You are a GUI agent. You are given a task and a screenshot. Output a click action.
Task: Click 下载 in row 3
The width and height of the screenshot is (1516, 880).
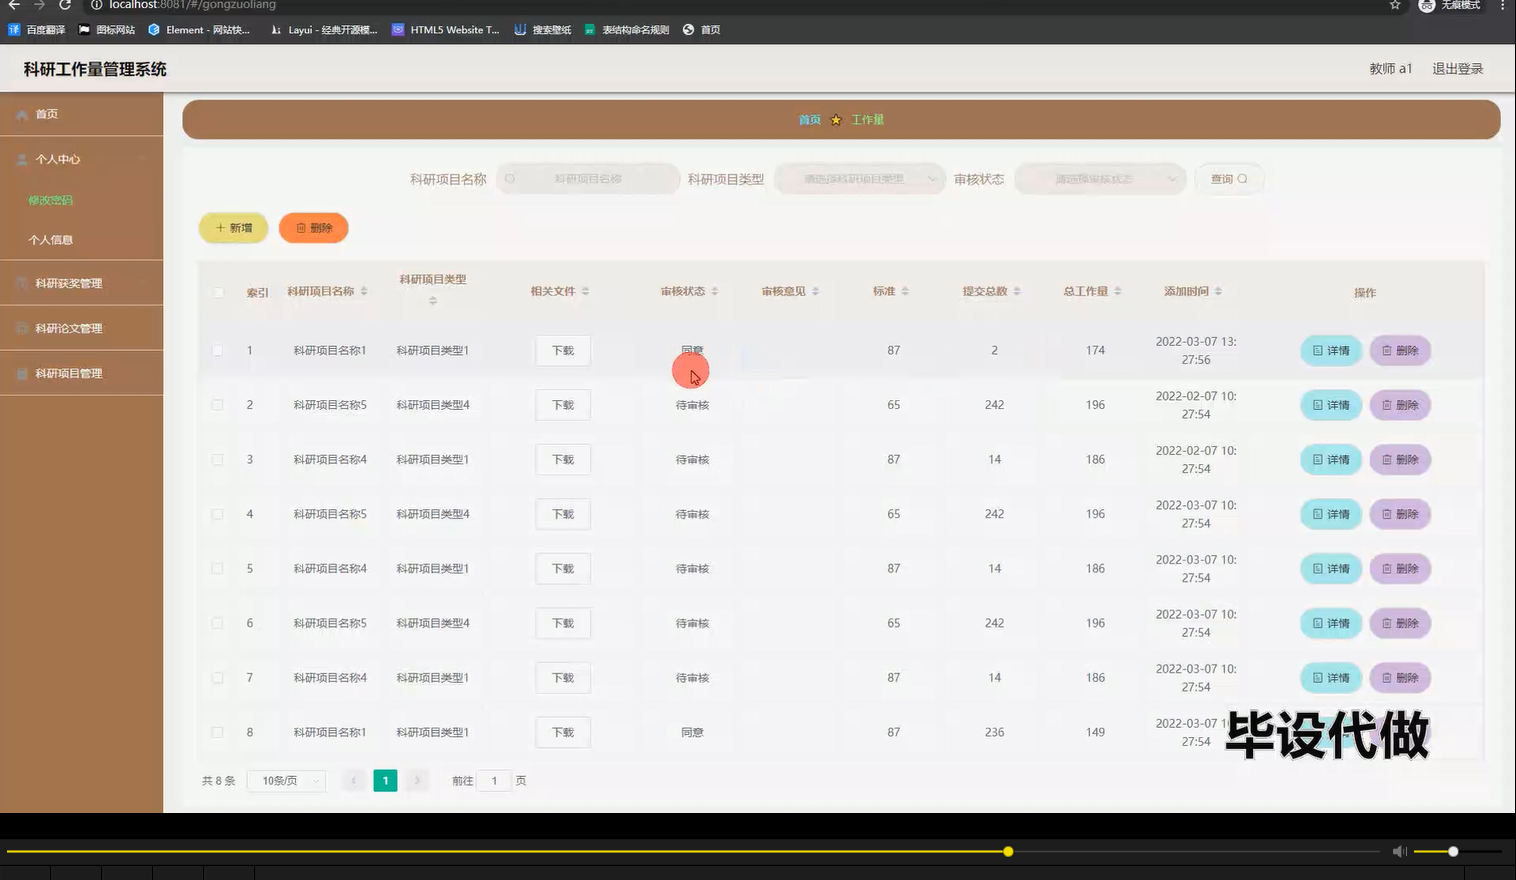tap(563, 460)
